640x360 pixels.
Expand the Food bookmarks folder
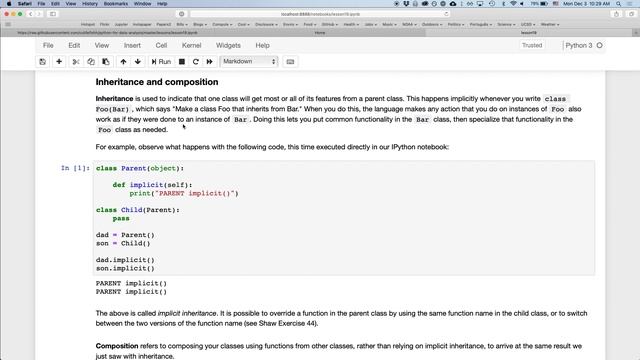click(x=310, y=24)
